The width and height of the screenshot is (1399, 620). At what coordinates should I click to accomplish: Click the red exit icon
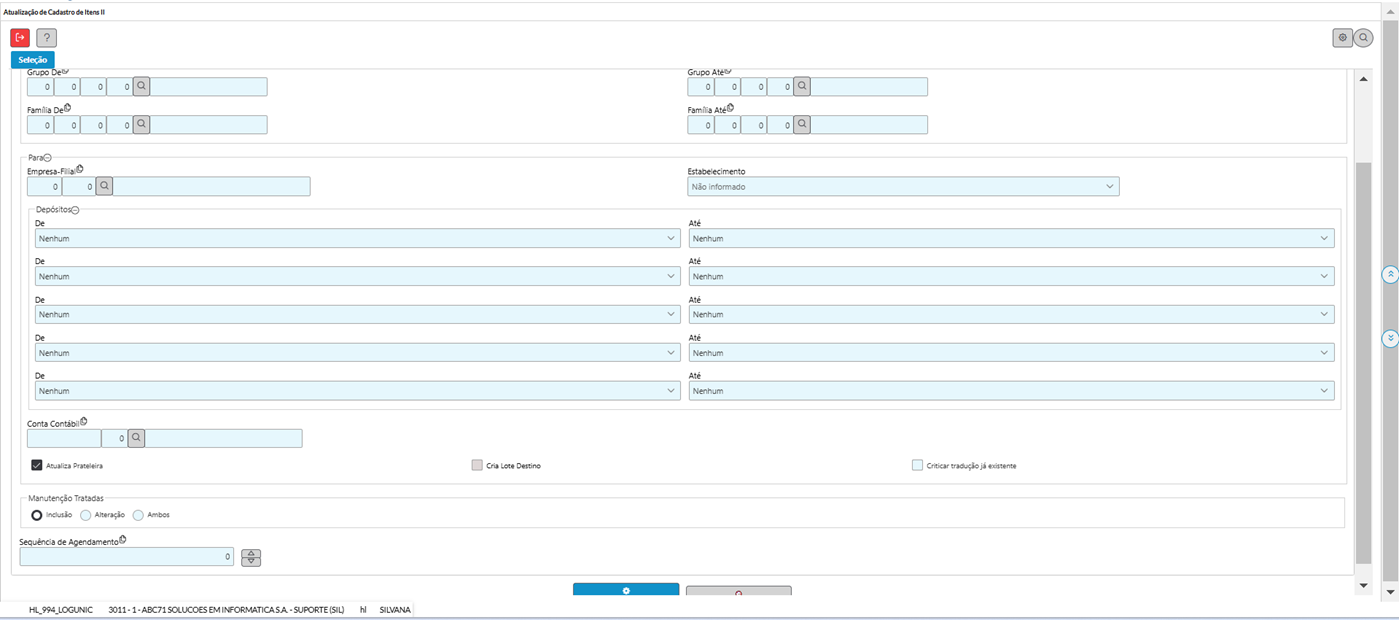[x=20, y=38]
